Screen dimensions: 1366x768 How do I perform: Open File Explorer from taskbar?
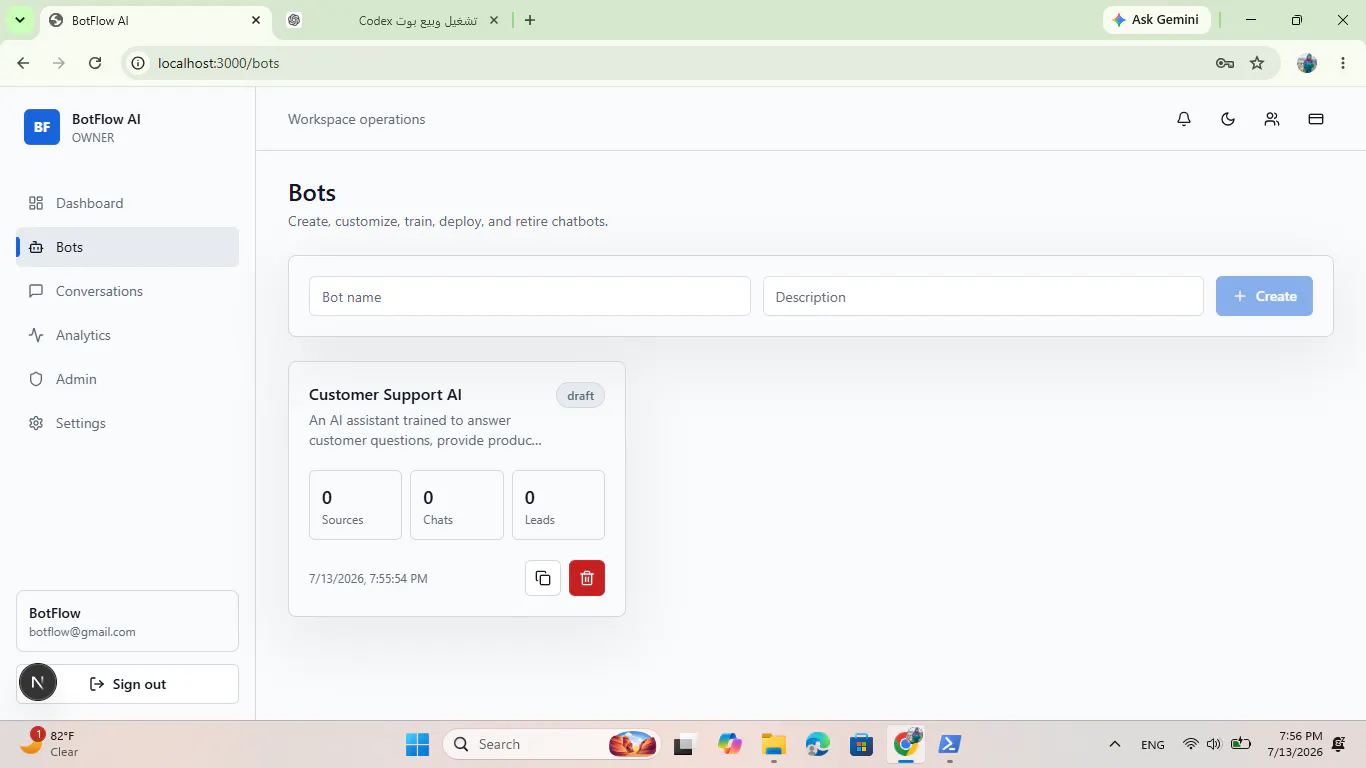point(773,744)
